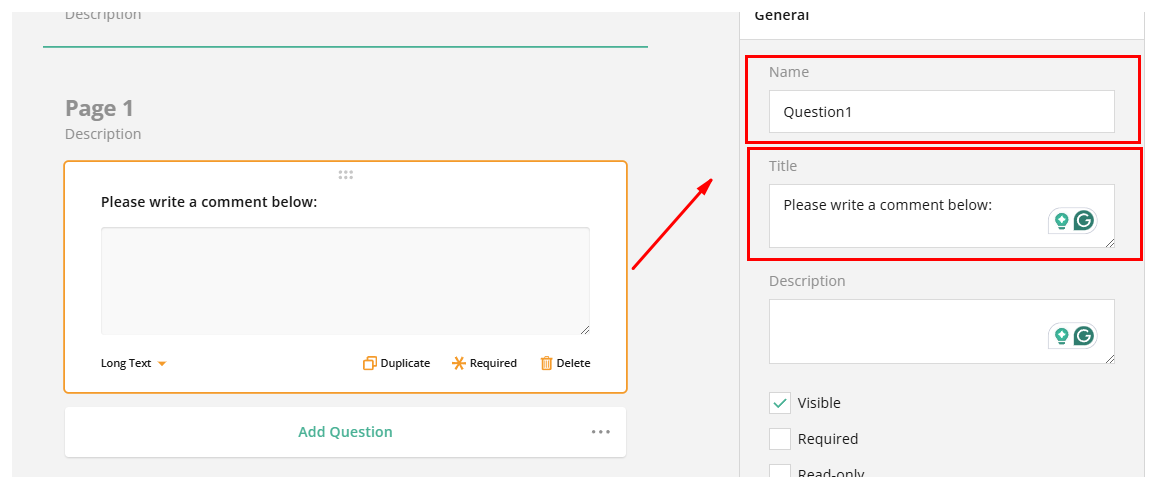Click the Required asterisk icon on the card
Viewport: 1155px width, 486px height.
[459, 363]
